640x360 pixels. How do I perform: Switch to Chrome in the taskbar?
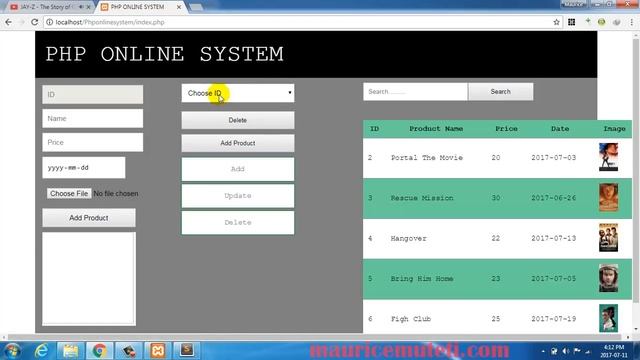[x=99, y=351]
